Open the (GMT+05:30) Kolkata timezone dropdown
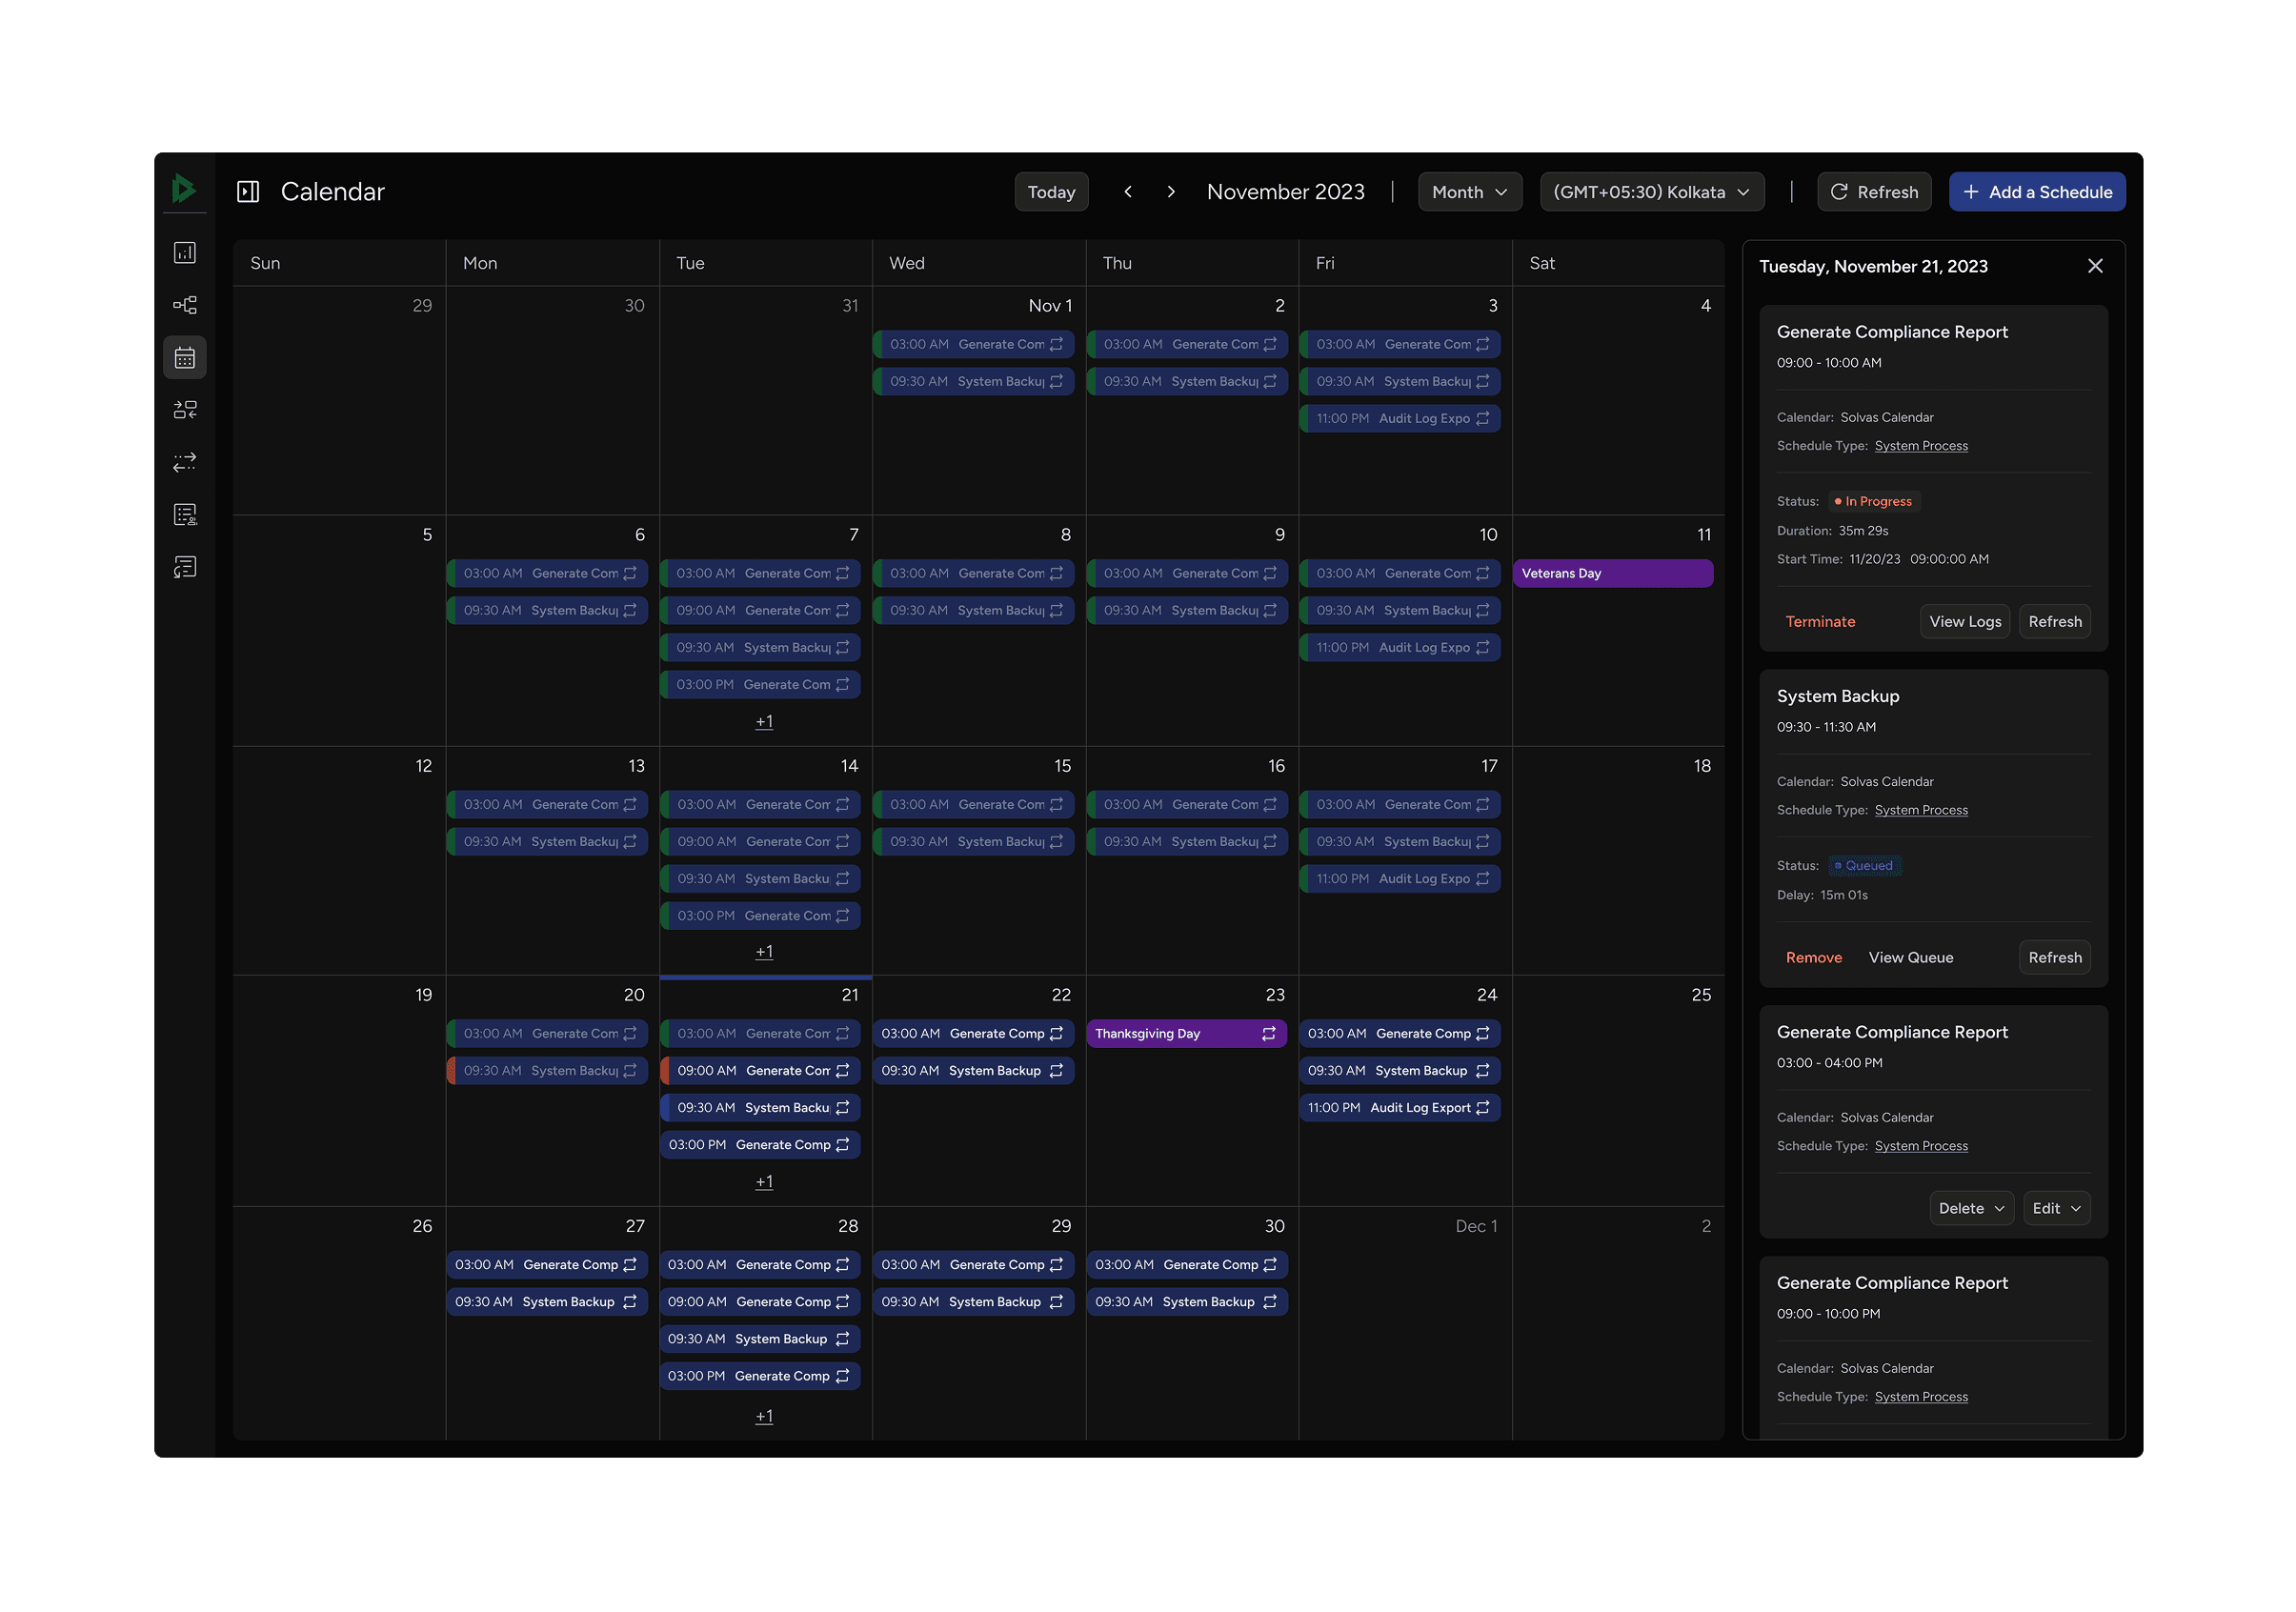 (1651, 191)
